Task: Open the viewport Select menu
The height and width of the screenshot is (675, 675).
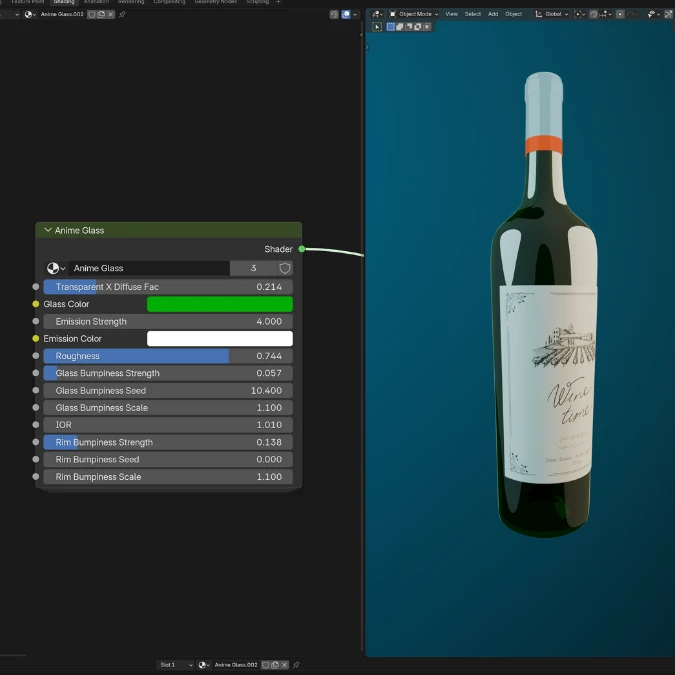Action: click(x=473, y=14)
